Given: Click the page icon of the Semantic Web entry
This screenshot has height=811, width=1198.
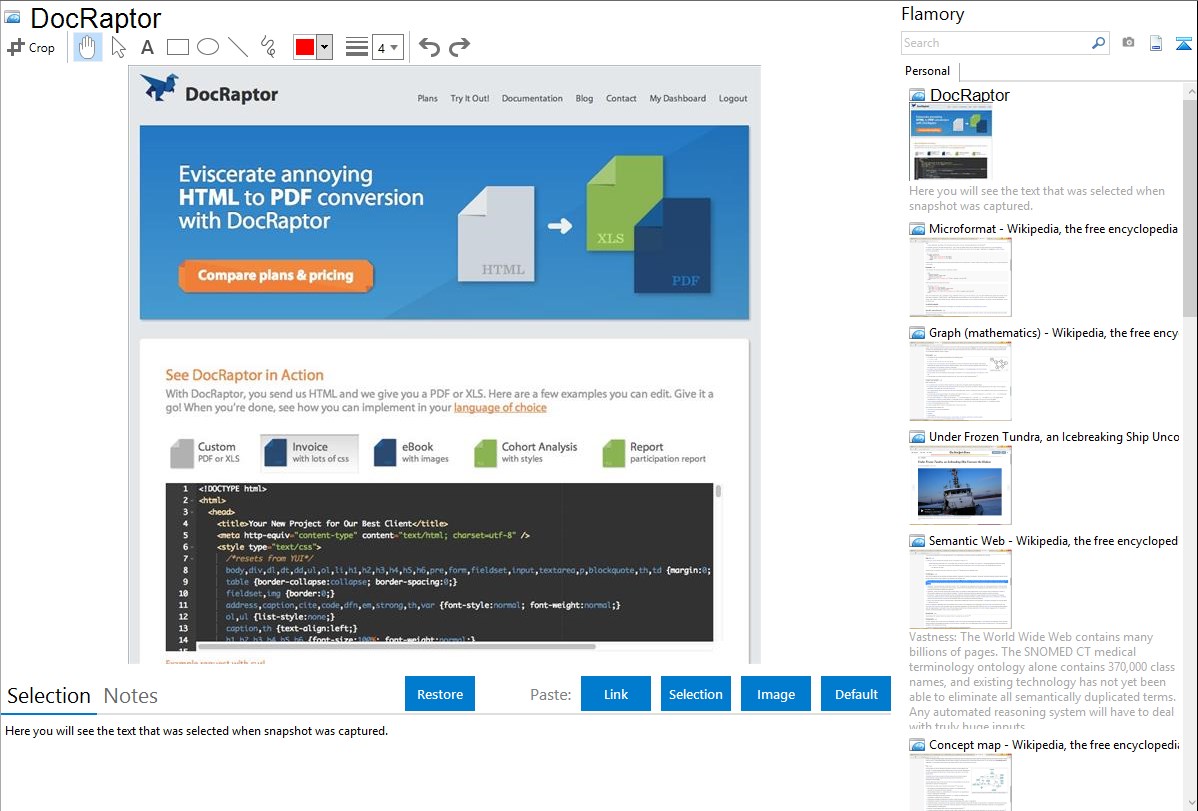Looking at the screenshot, I should click(x=917, y=541).
